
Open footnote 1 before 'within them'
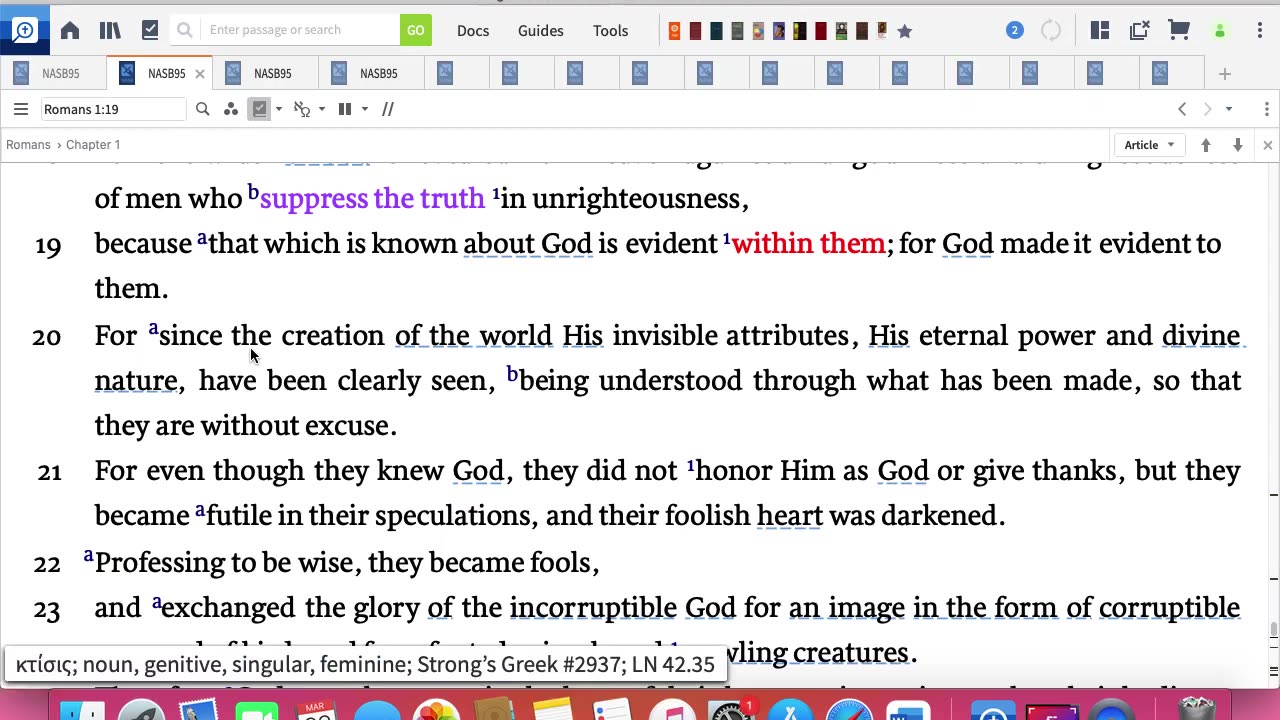(727, 238)
